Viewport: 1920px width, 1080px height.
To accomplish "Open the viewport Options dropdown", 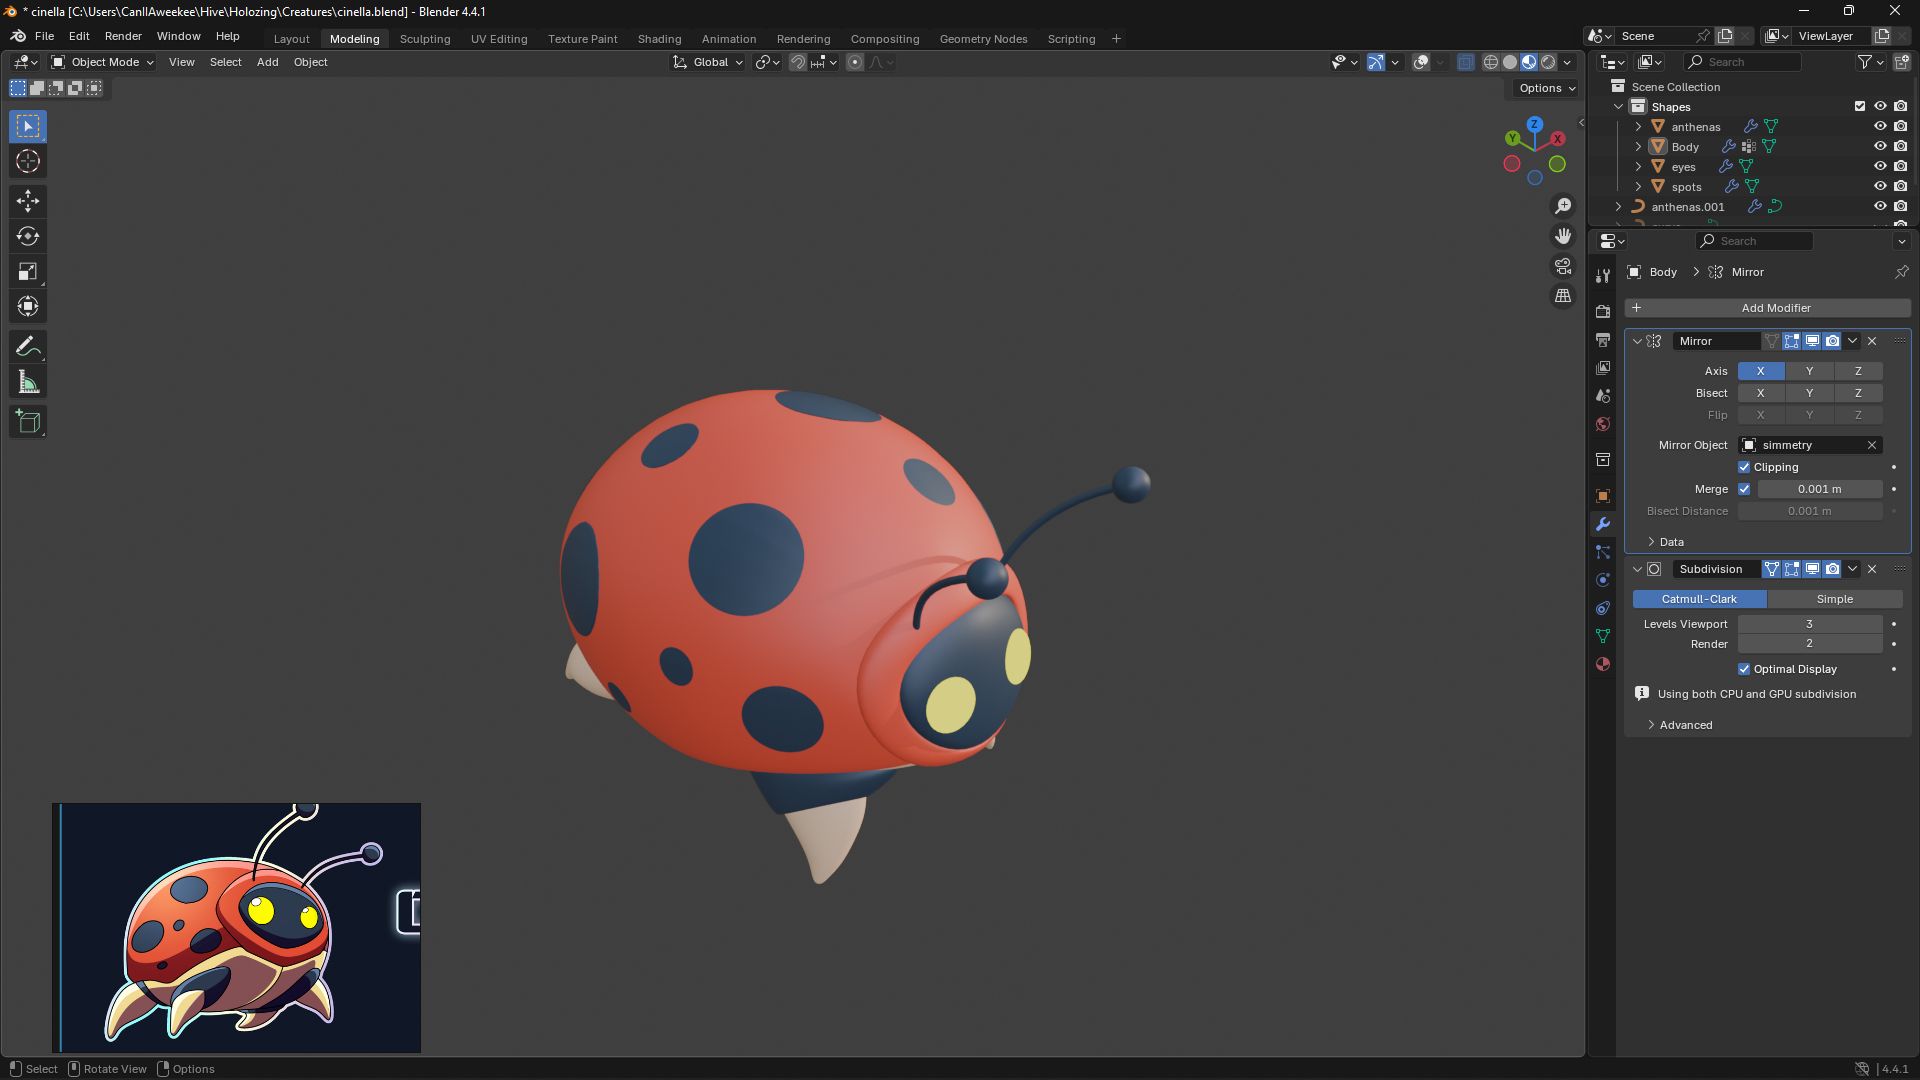I will click(x=1546, y=88).
